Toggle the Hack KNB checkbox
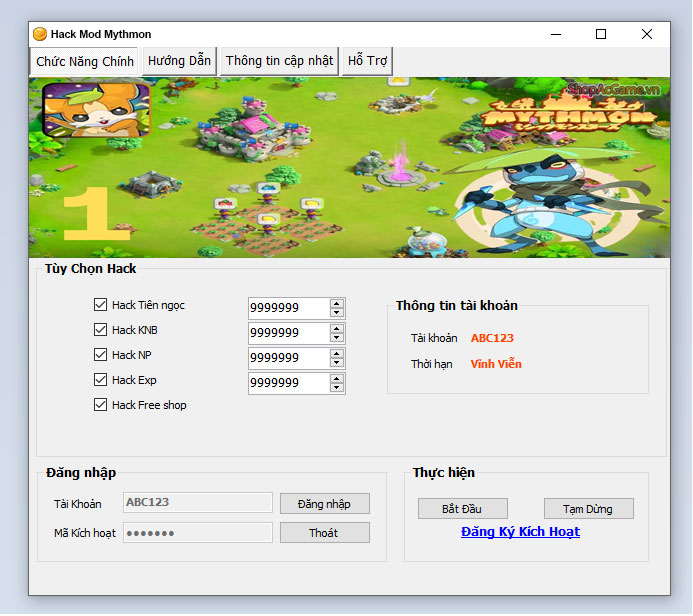 [100, 330]
